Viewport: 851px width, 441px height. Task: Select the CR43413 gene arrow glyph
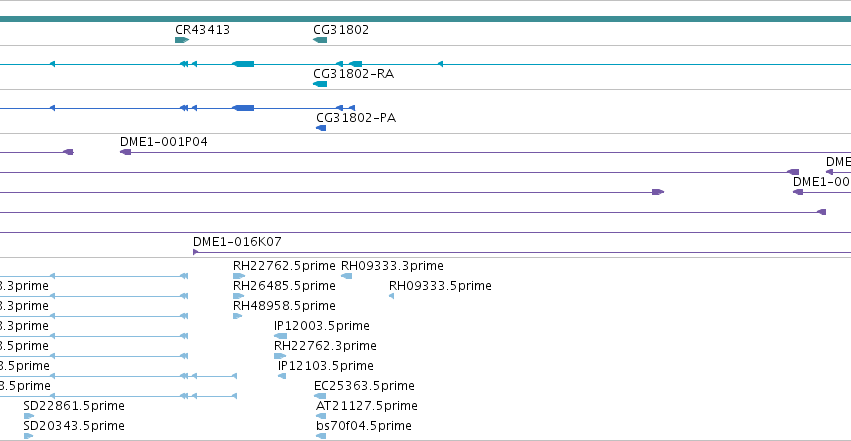point(182,40)
